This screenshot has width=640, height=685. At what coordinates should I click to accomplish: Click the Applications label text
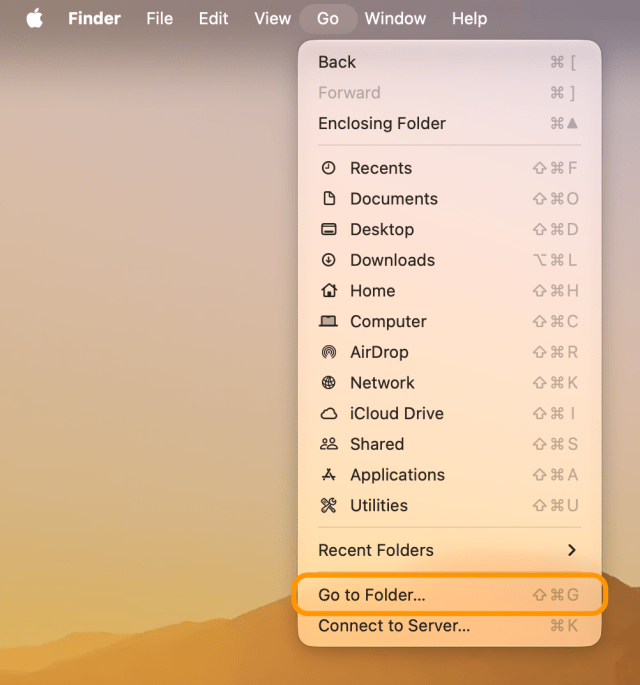(x=398, y=475)
